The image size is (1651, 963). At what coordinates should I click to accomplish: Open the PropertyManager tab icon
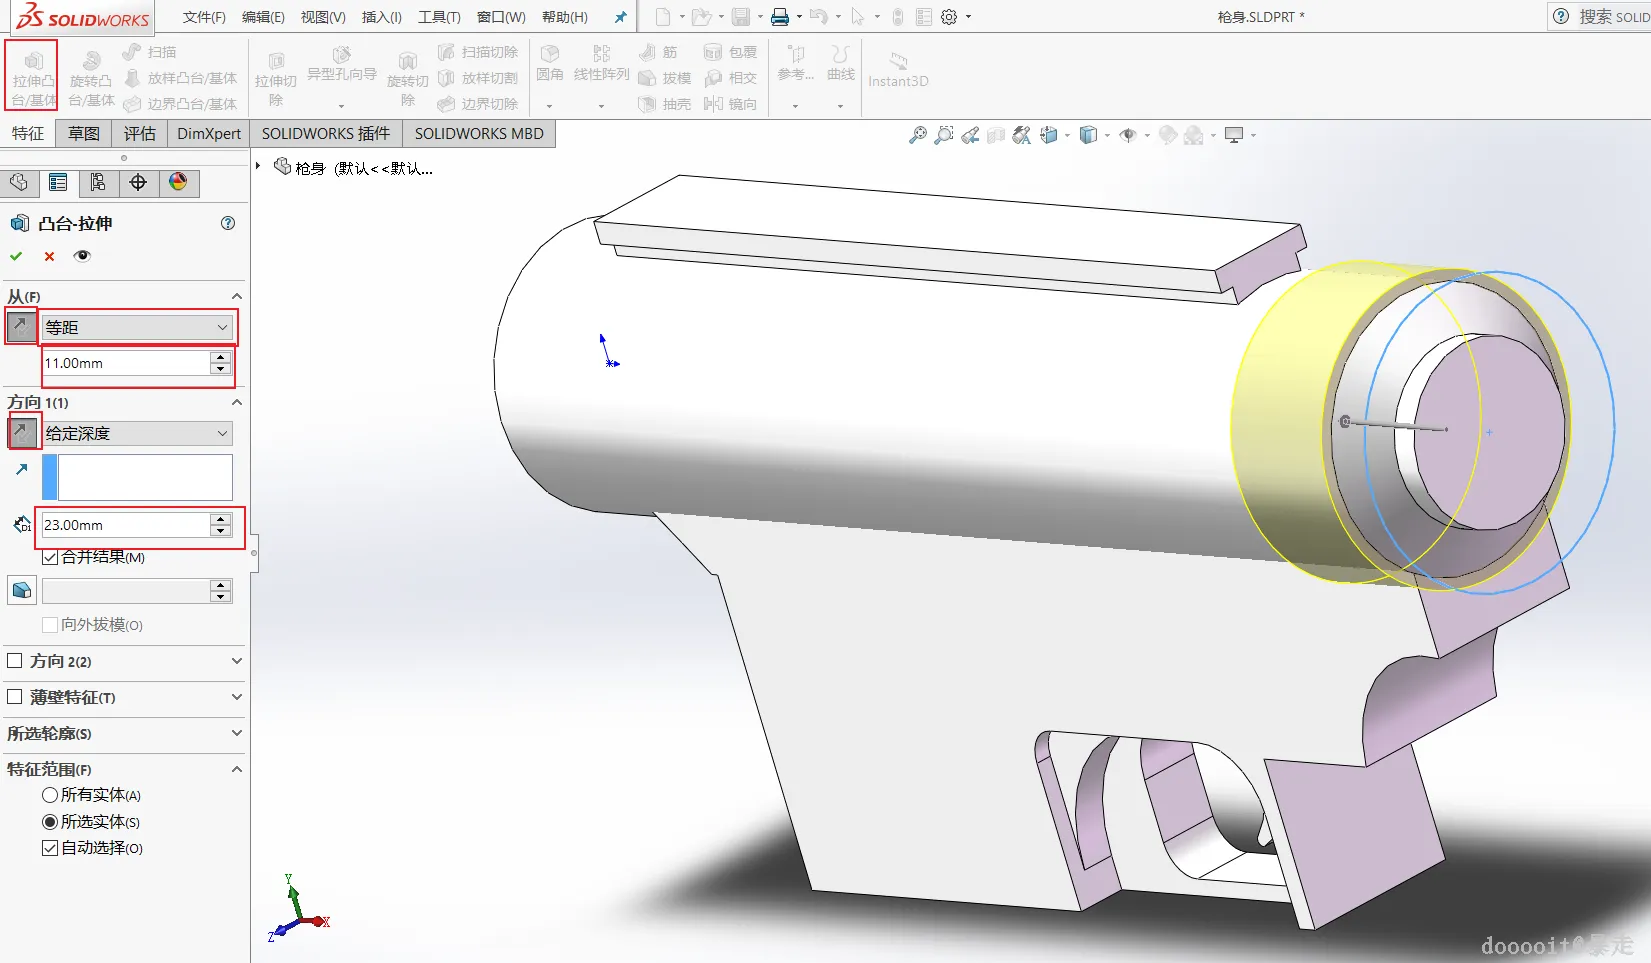(58, 182)
